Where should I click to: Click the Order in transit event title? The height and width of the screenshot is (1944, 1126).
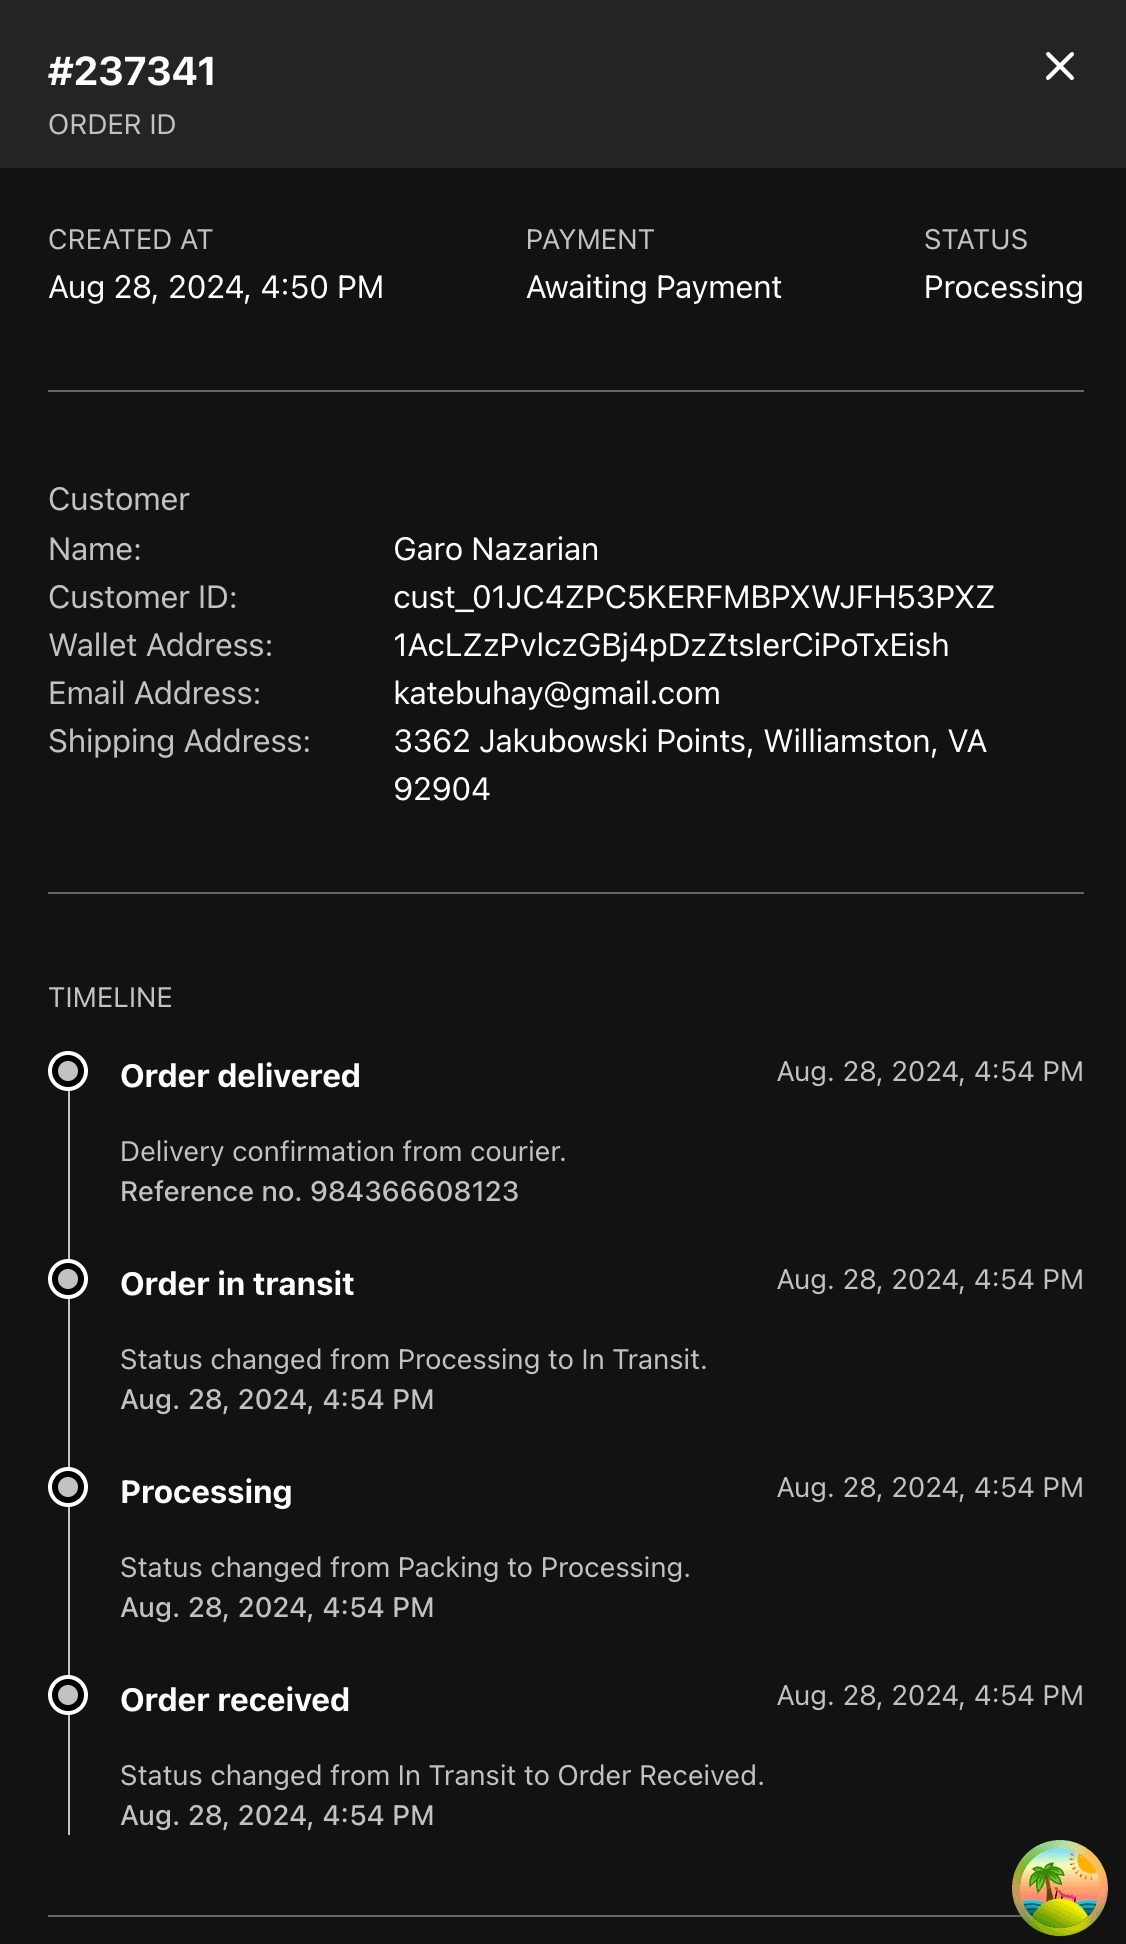pos(237,1284)
